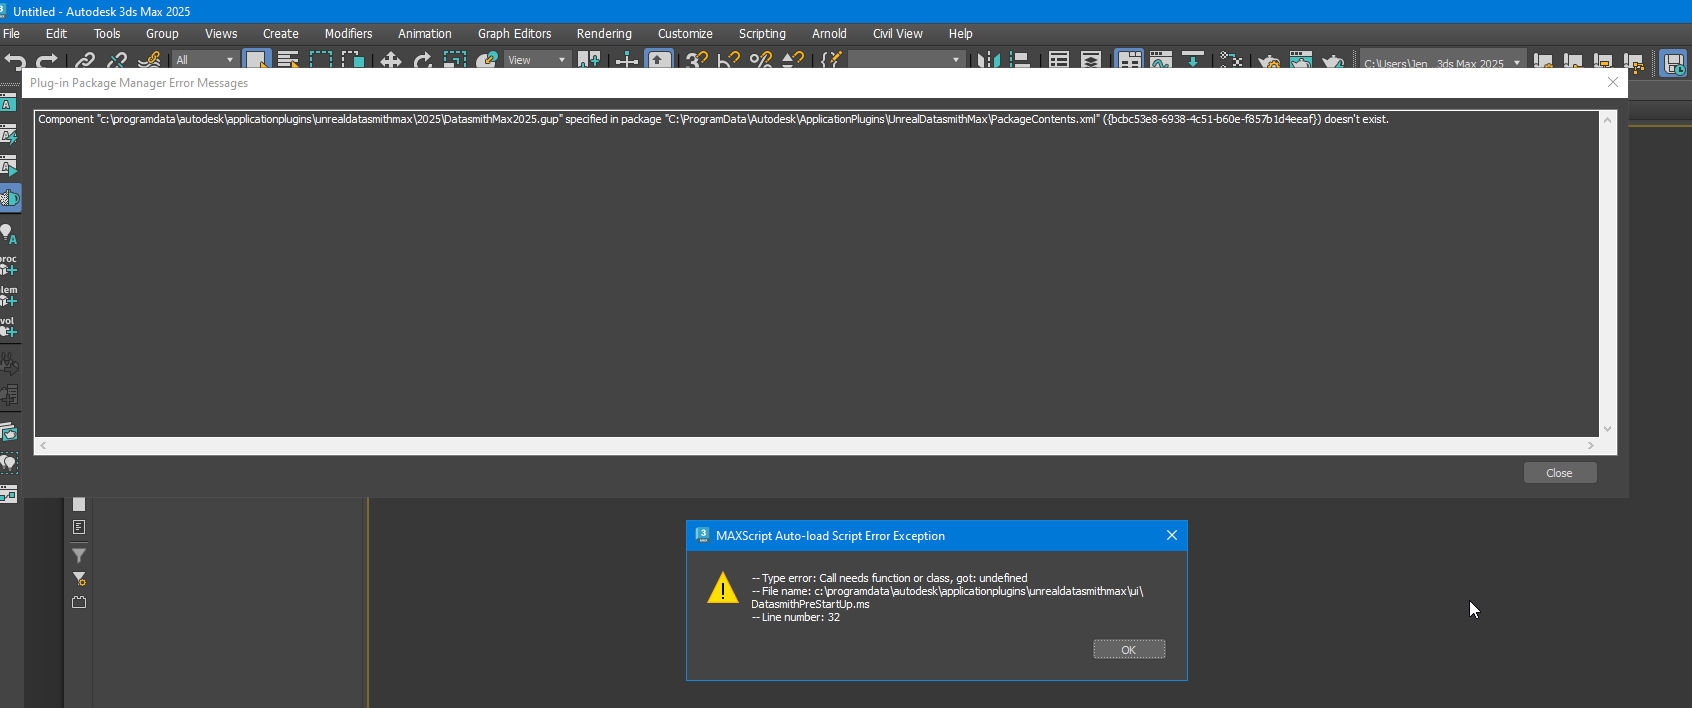
Task: Open the Edit Named Selection Sets icon
Action: pos(831,60)
